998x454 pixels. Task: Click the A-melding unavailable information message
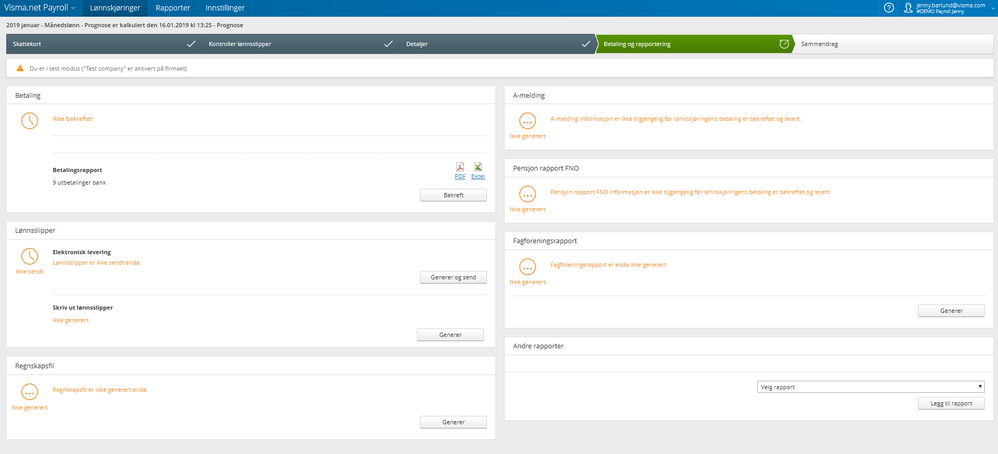click(x=675, y=119)
